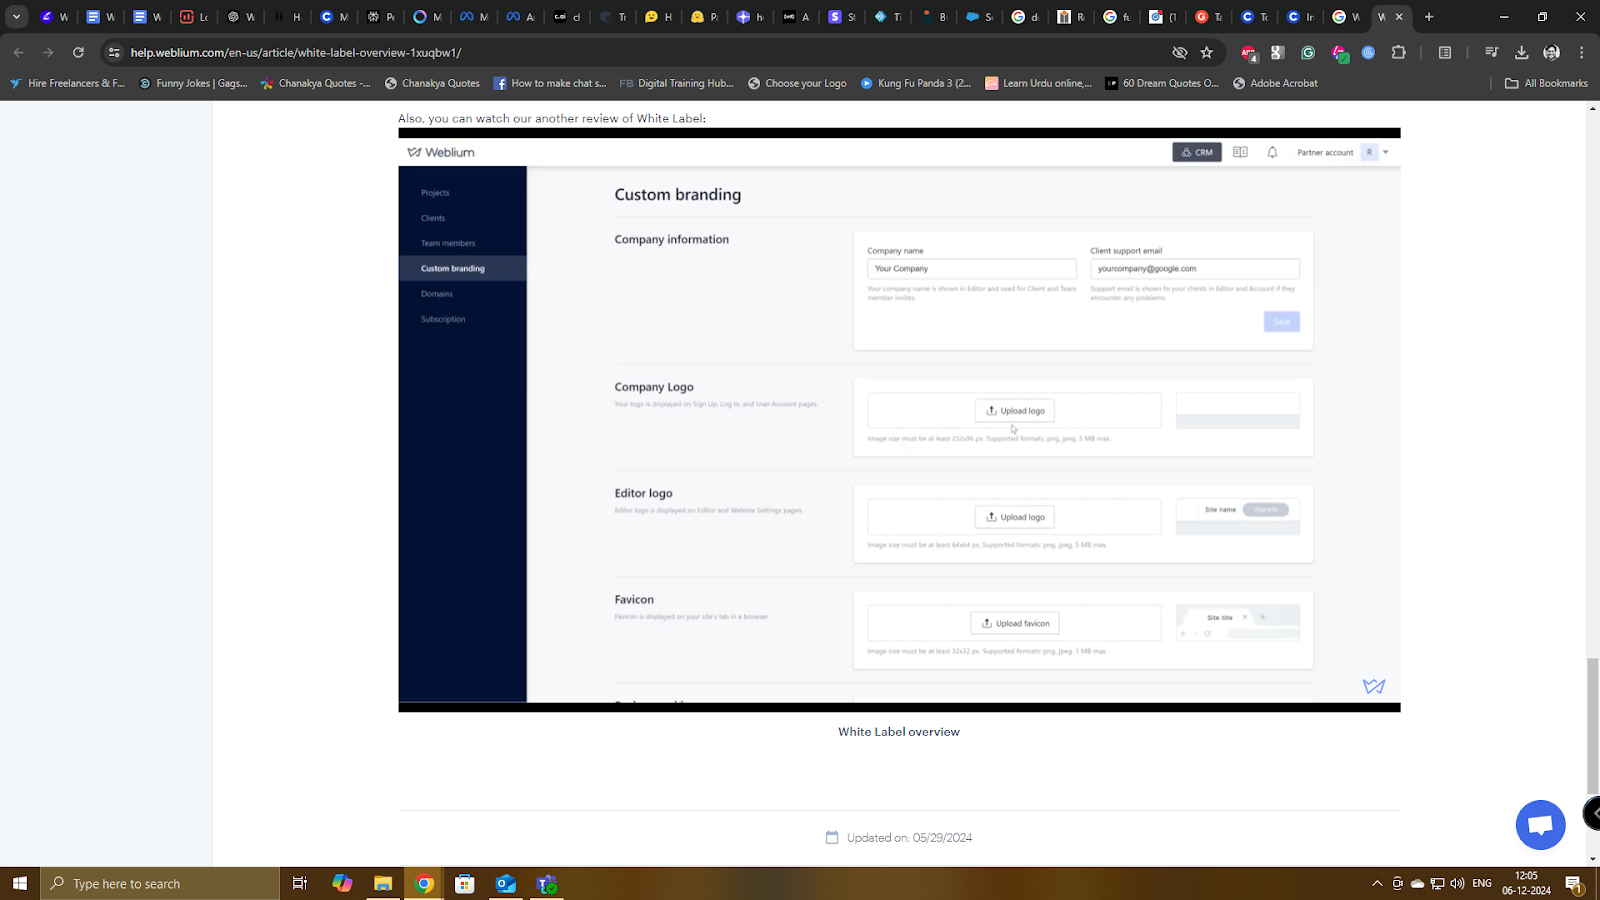Select Domains in the Weblium sidebar

[x=437, y=293]
